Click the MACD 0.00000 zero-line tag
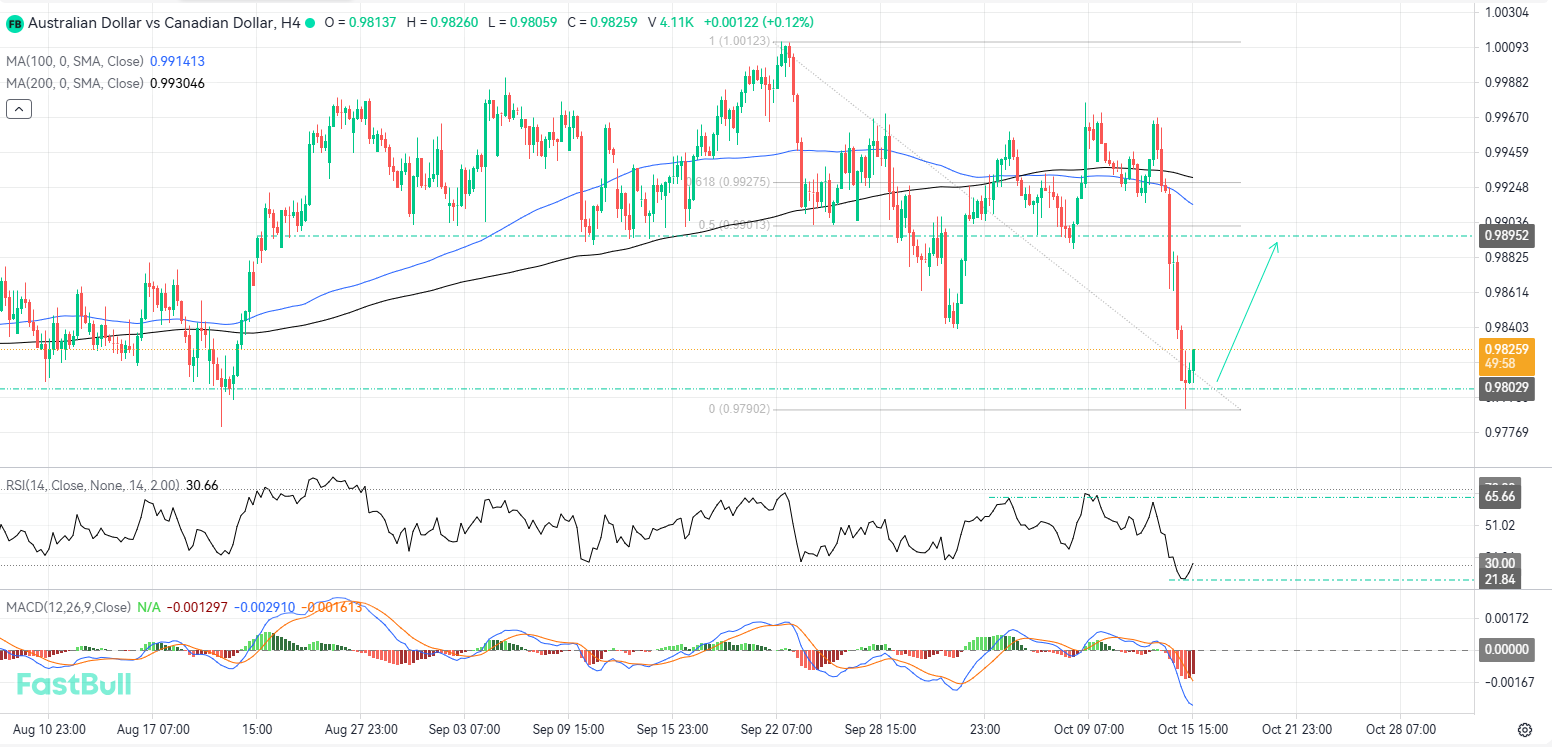Screen dimensions: 1552x747 pos(1507,649)
